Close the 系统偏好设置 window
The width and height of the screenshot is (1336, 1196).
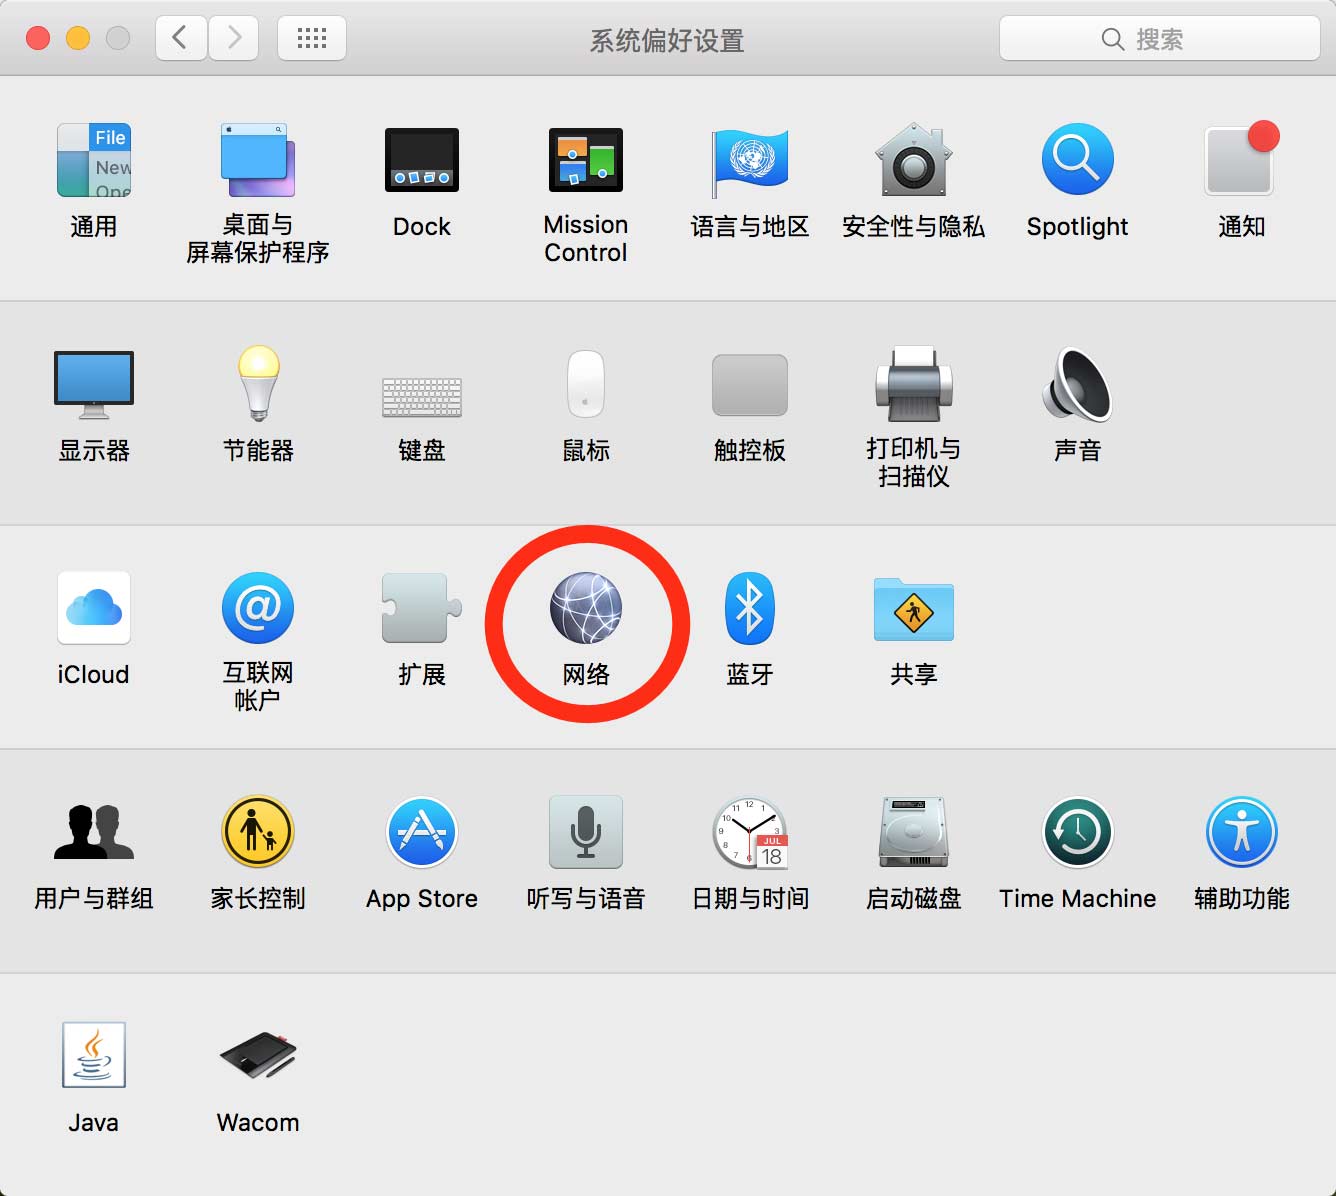click(38, 38)
